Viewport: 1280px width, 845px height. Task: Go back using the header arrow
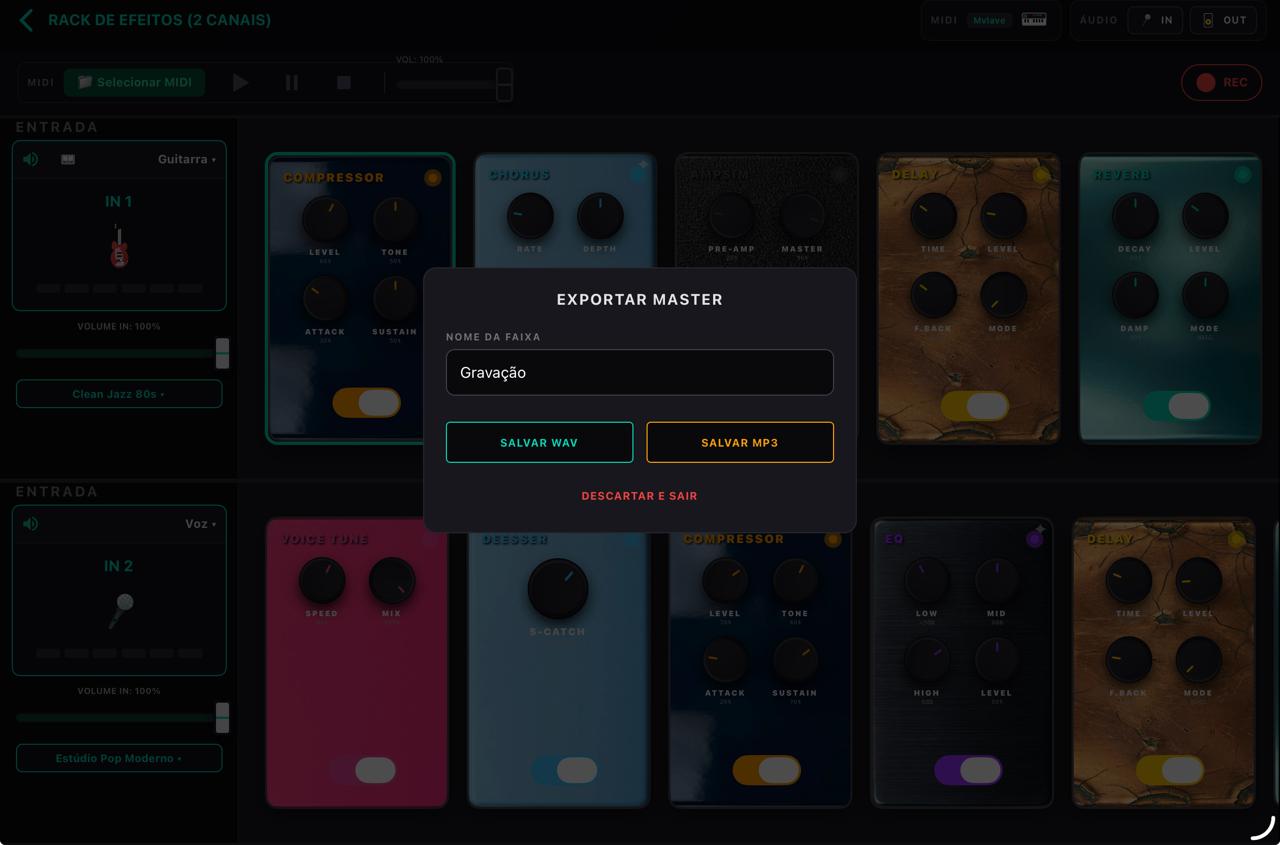click(26, 20)
